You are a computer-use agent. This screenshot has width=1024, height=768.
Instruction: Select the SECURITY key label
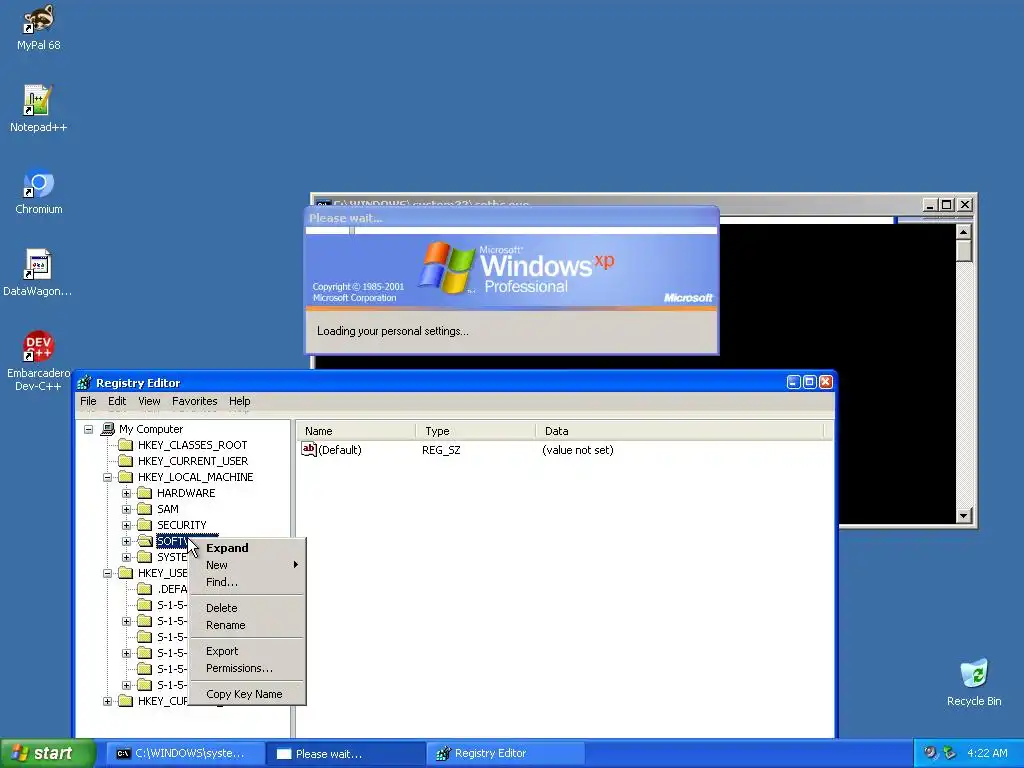pyautogui.click(x=182, y=525)
